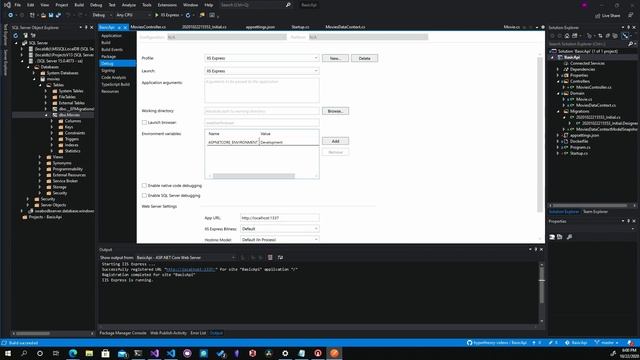Open the Extensions menu

tap(167, 5)
